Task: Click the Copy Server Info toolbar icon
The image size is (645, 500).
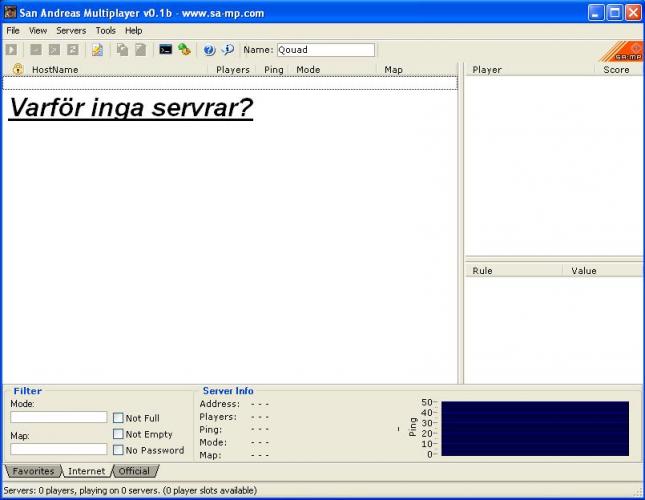Action: click(122, 50)
